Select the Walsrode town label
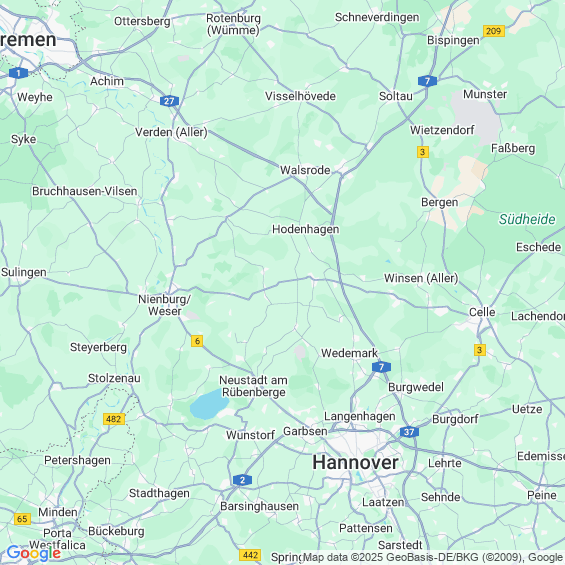Image resolution: width=565 pixels, height=565 pixels. pos(305,170)
